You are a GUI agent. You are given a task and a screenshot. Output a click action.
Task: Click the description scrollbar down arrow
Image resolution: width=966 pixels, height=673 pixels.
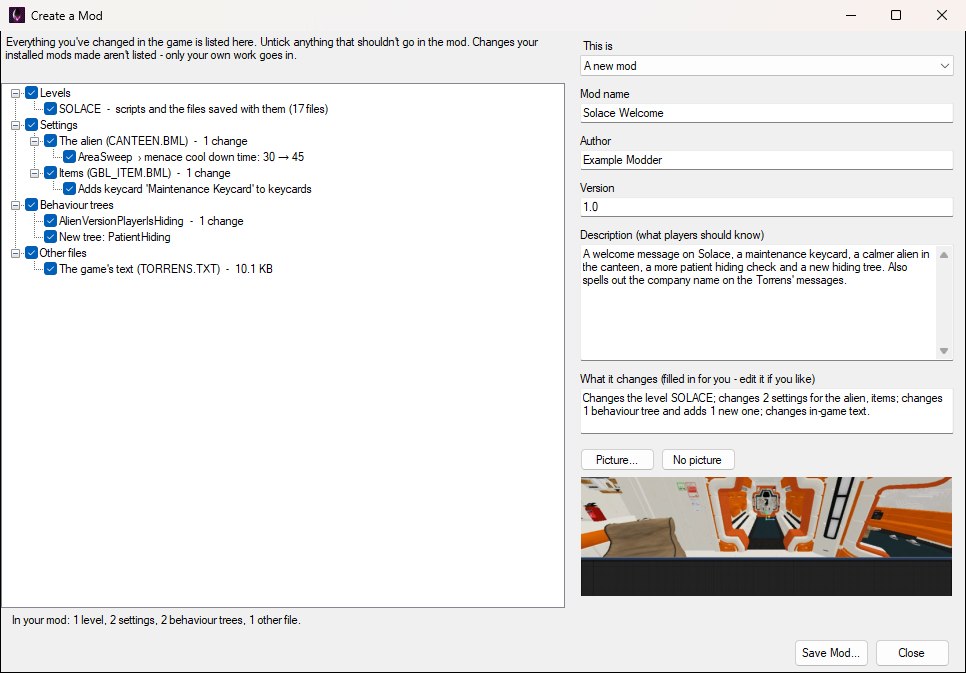944,351
